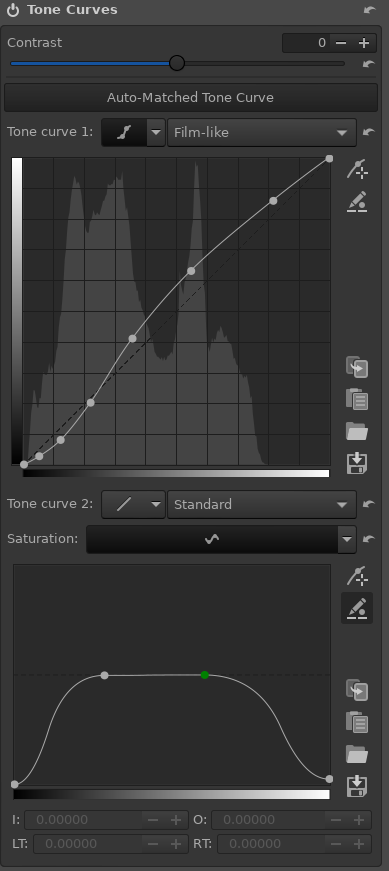Image resolution: width=389 pixels, height=871 pixels.
Task: Click the Auto-Matched Tone Curve button
Action: (x=191, y=98)
